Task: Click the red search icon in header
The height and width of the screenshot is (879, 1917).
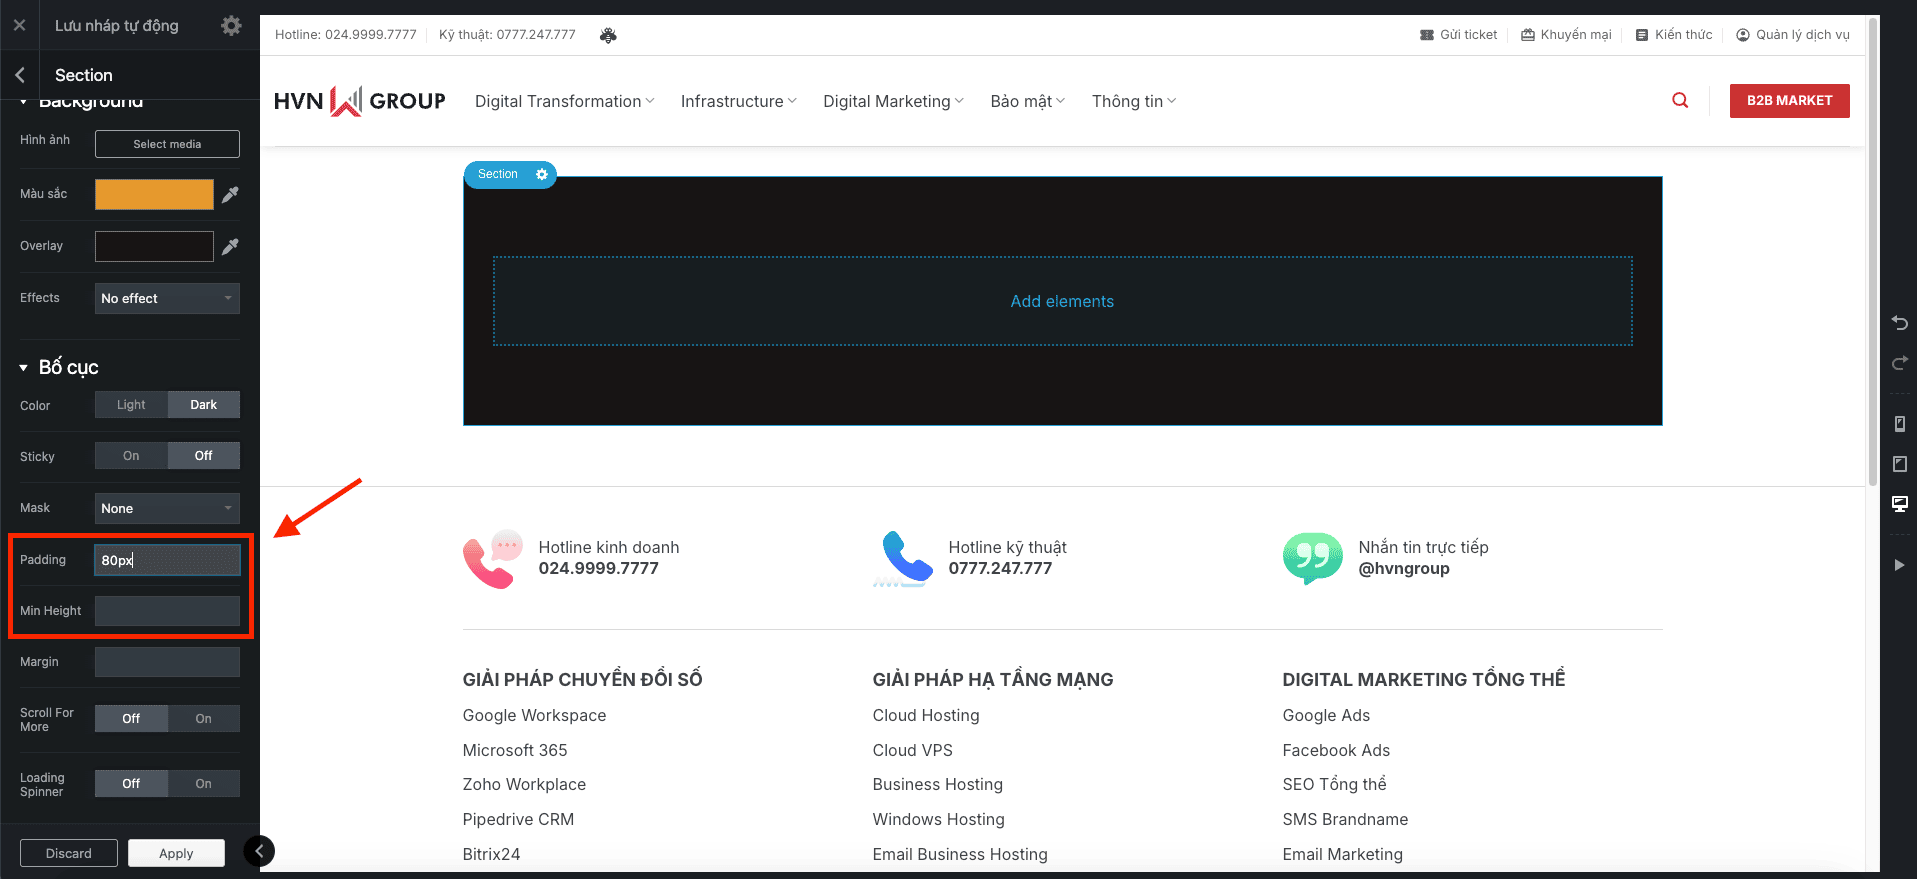Action: tap(1680, 101)
